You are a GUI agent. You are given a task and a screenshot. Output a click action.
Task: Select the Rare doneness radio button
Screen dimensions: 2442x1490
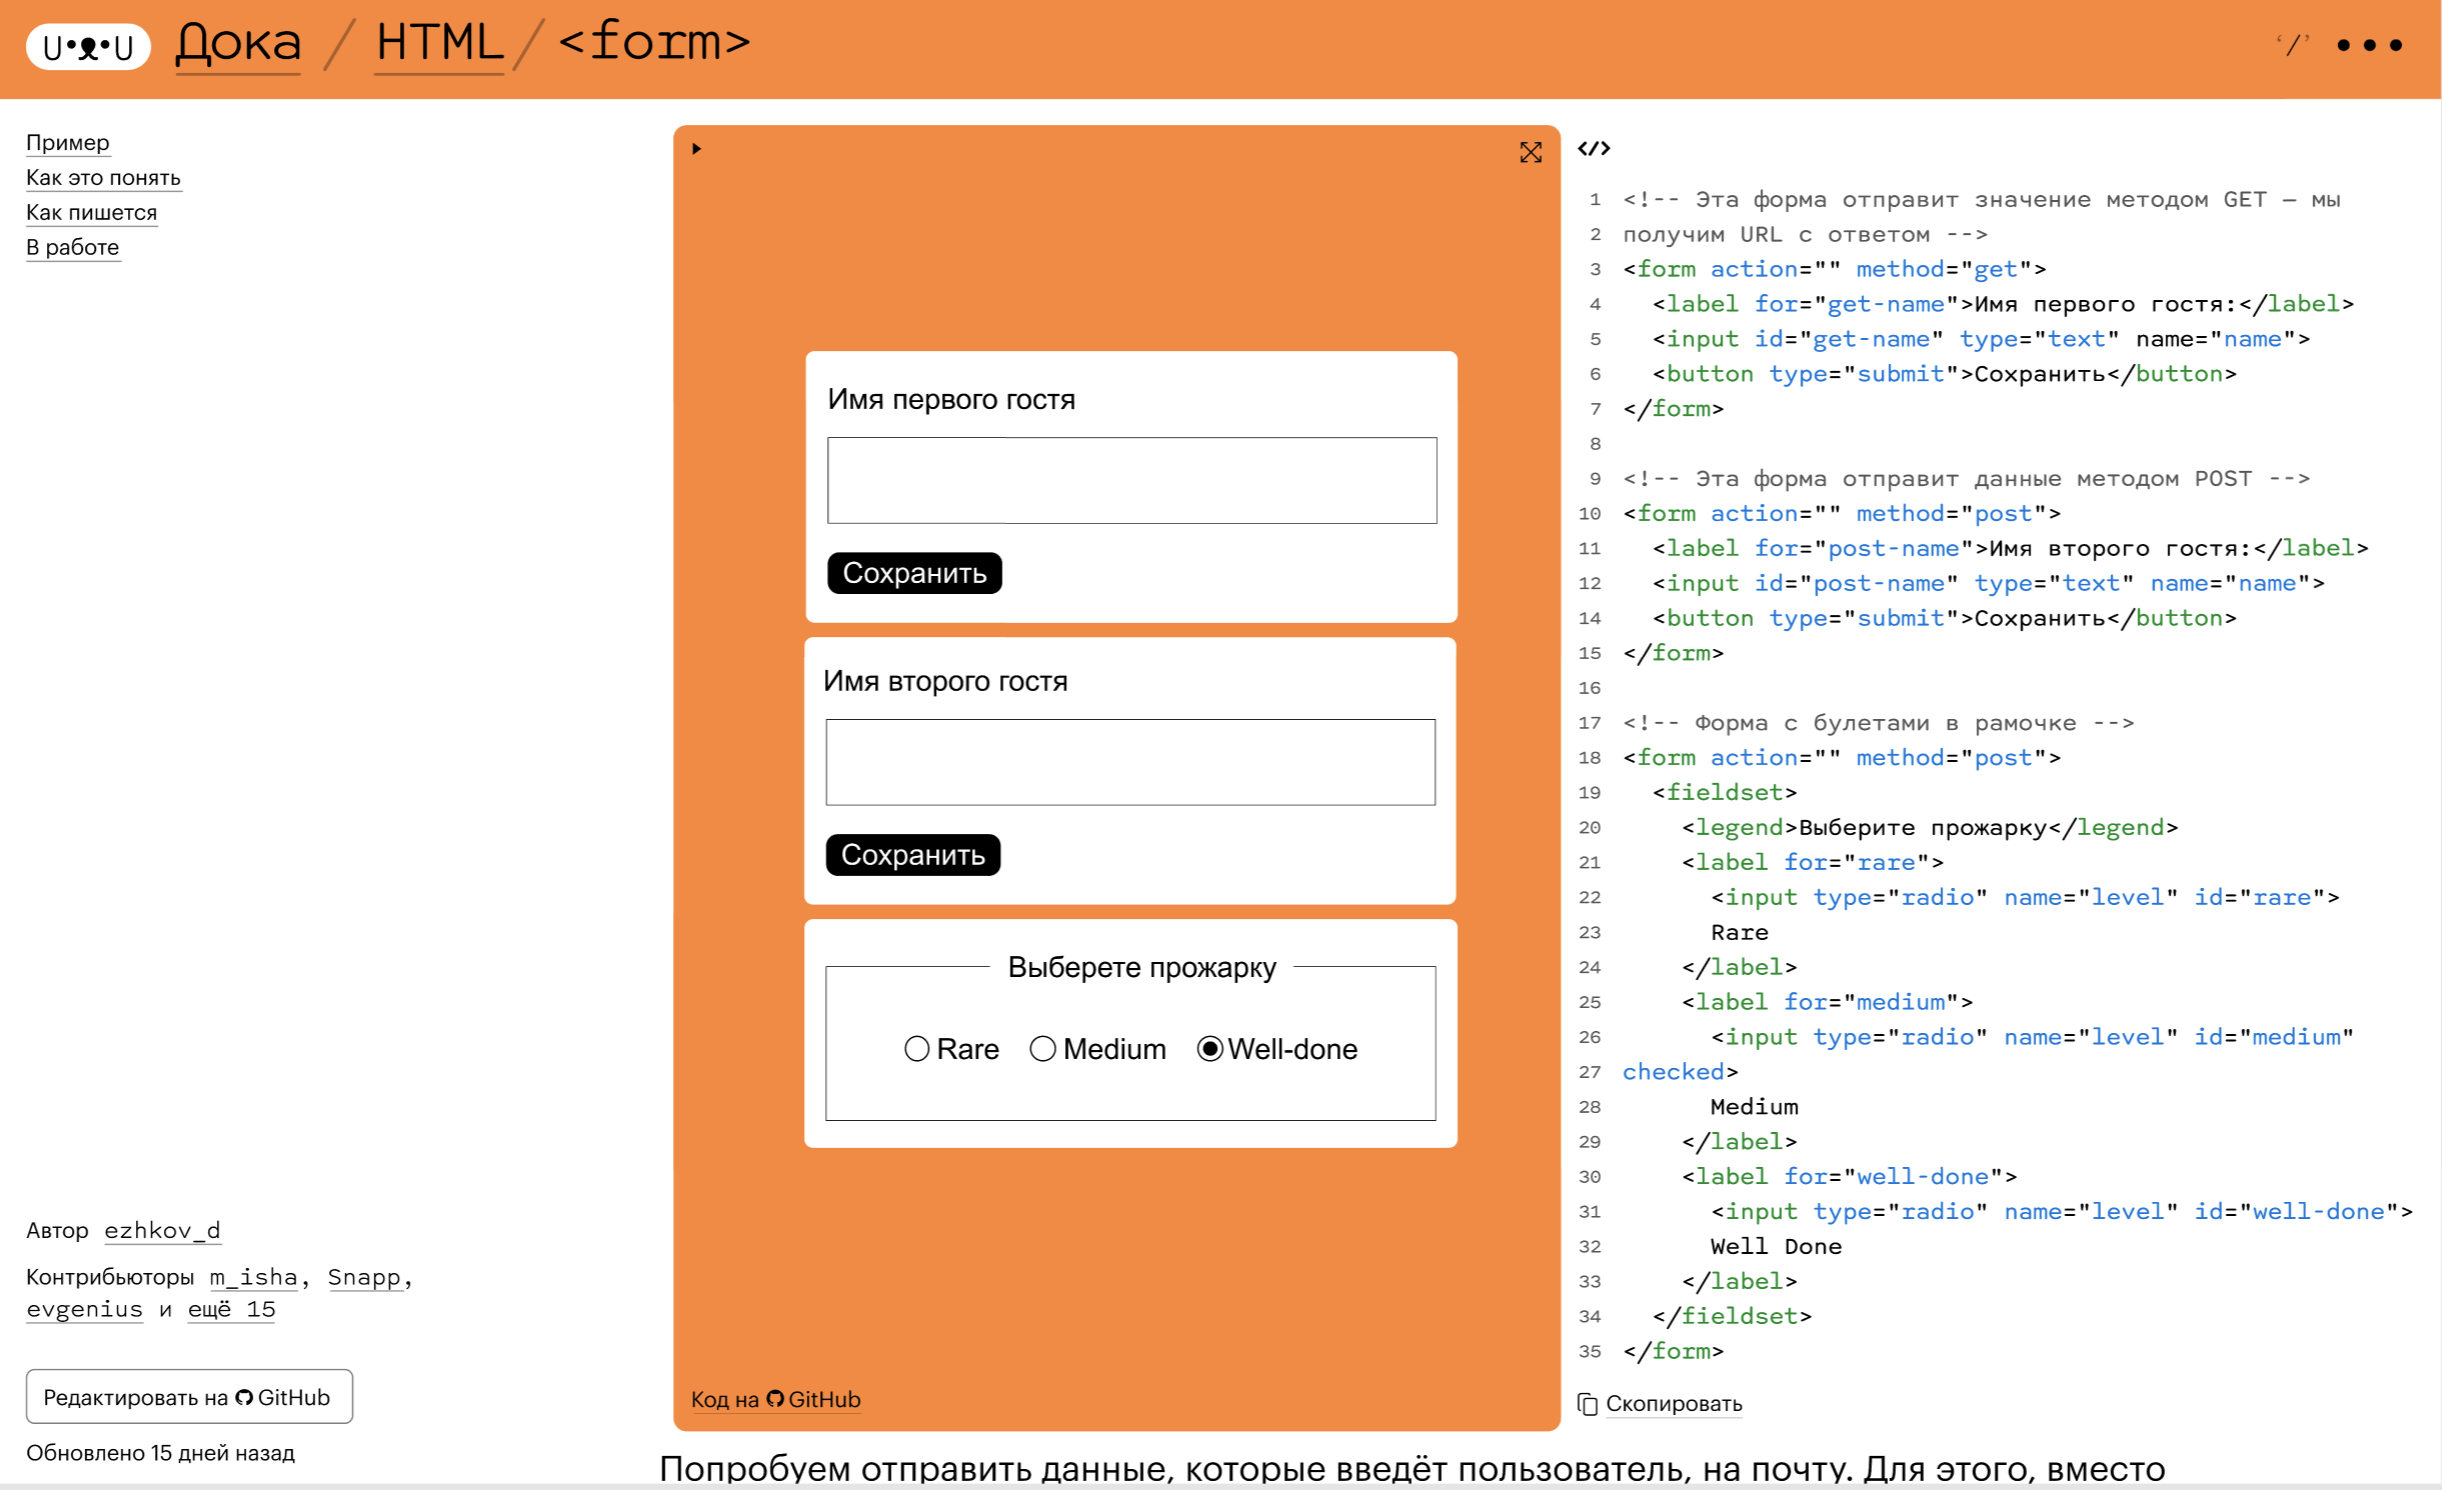pyautogui.click(x=916, y=1049)
